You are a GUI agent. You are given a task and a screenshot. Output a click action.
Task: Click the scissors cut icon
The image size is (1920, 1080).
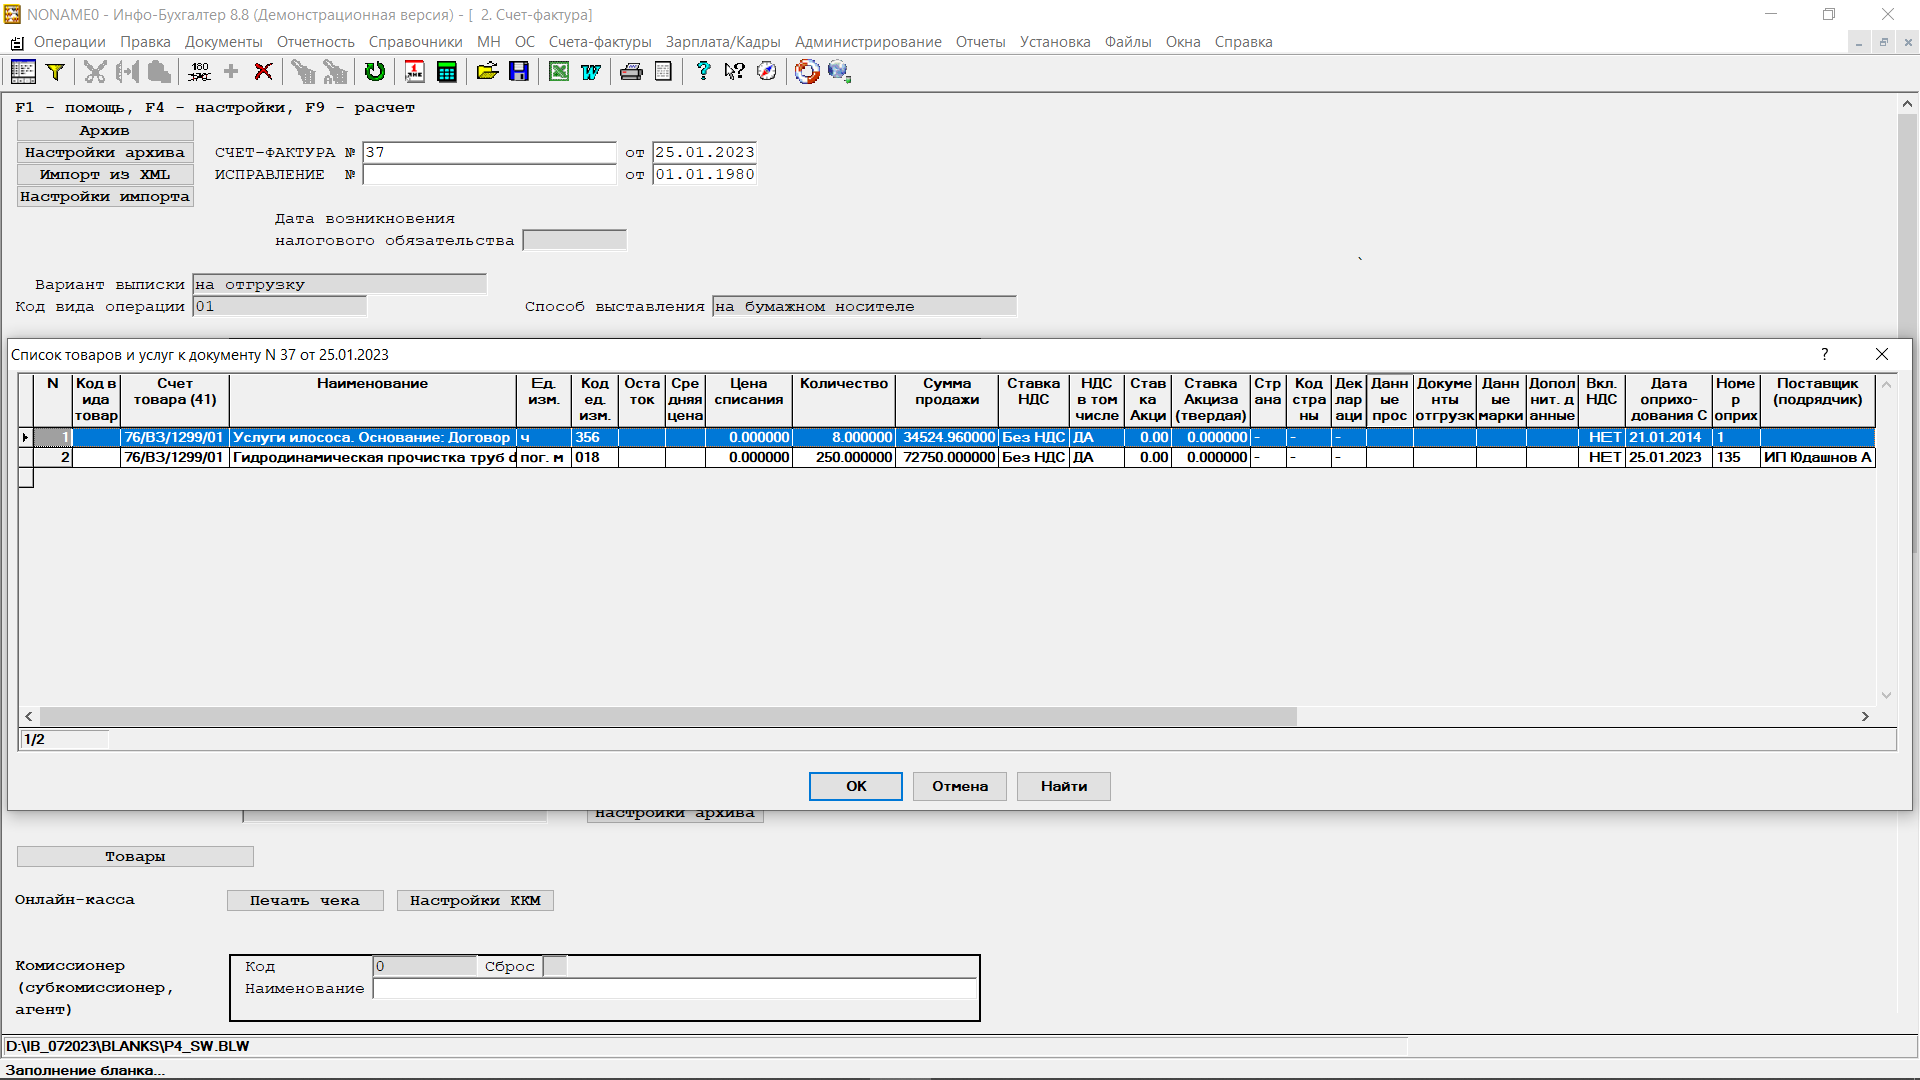click(95, 71)
